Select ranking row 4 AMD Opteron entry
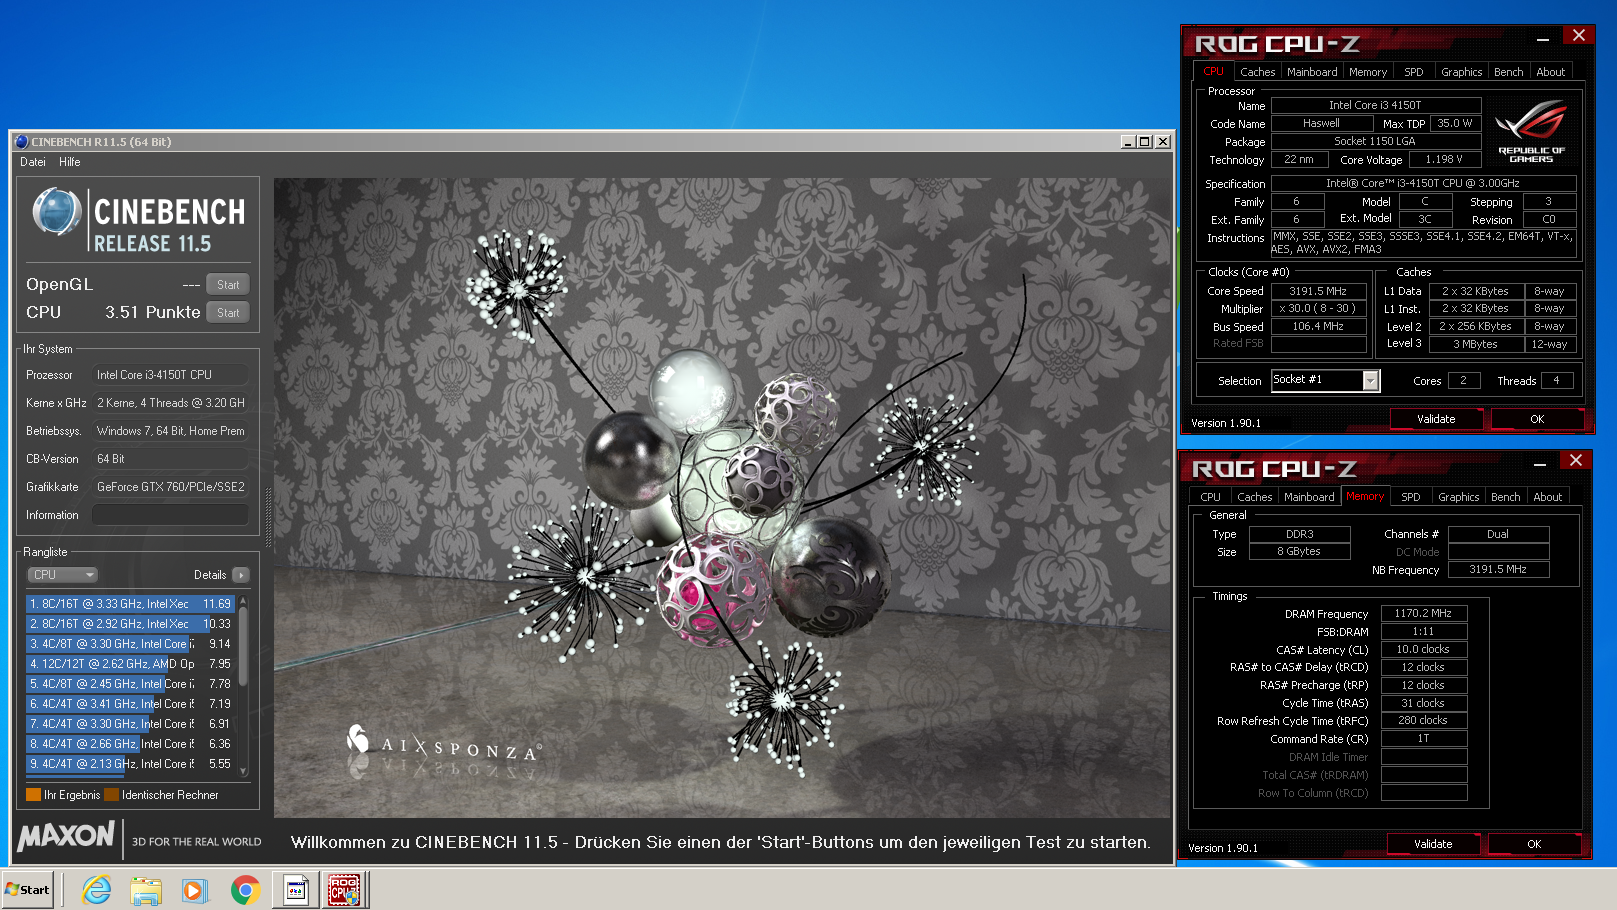The height and width of the screenshot is (910, 1617). click(130, 664)
